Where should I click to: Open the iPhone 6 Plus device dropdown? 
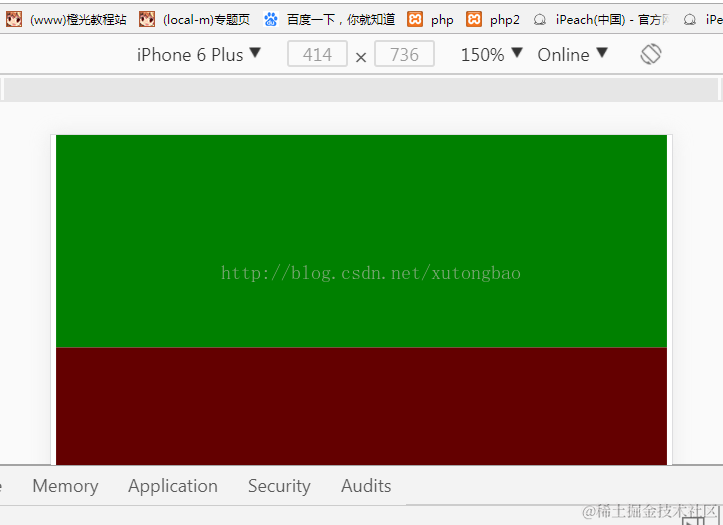point(199,54)
